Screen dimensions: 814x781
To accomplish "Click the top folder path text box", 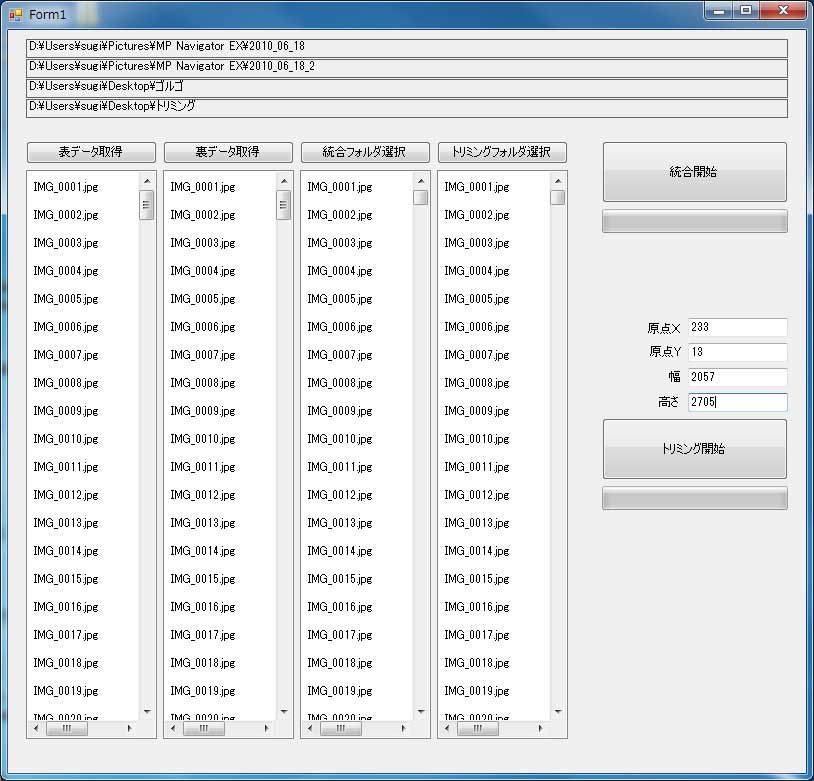I will click(406, 48).
